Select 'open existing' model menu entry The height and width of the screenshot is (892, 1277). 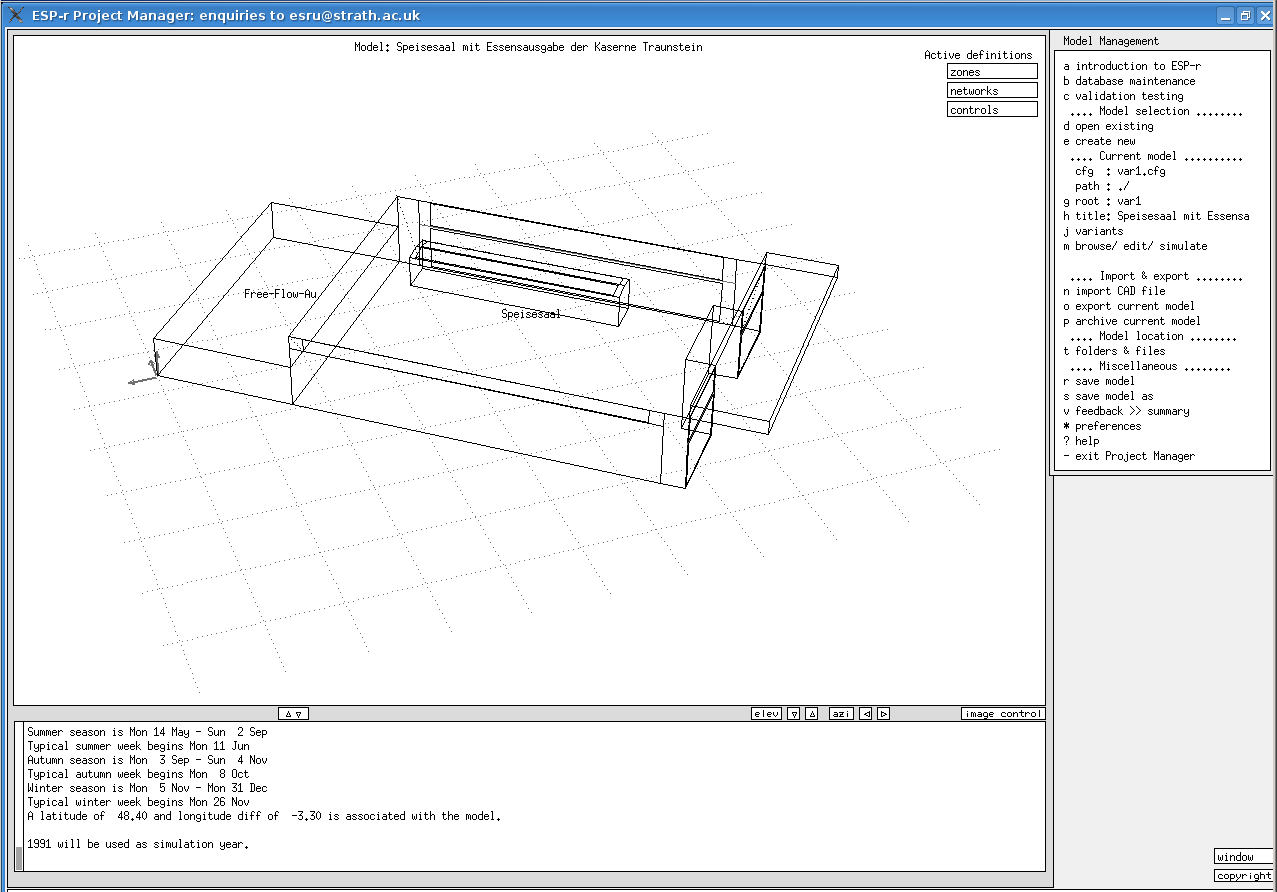tap(1108, 126)
